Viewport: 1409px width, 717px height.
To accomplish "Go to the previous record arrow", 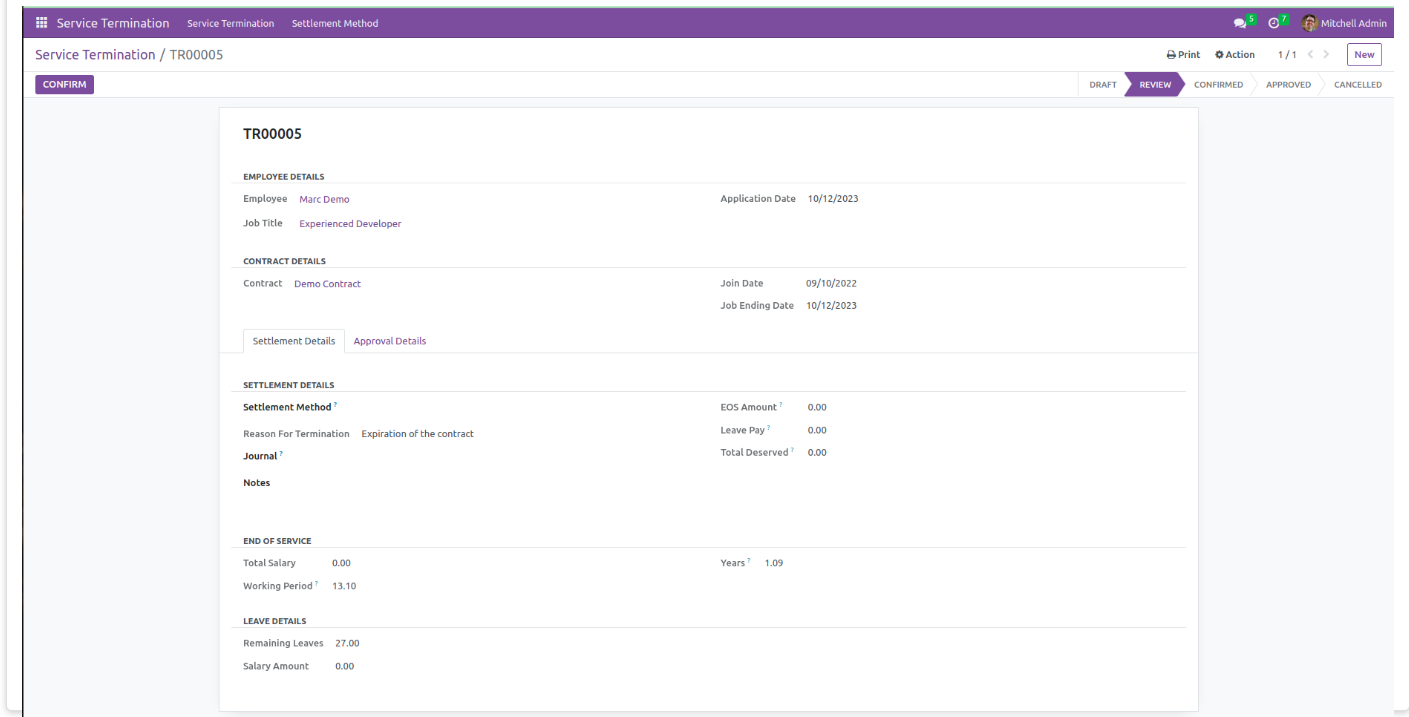I will point(1310,55).
